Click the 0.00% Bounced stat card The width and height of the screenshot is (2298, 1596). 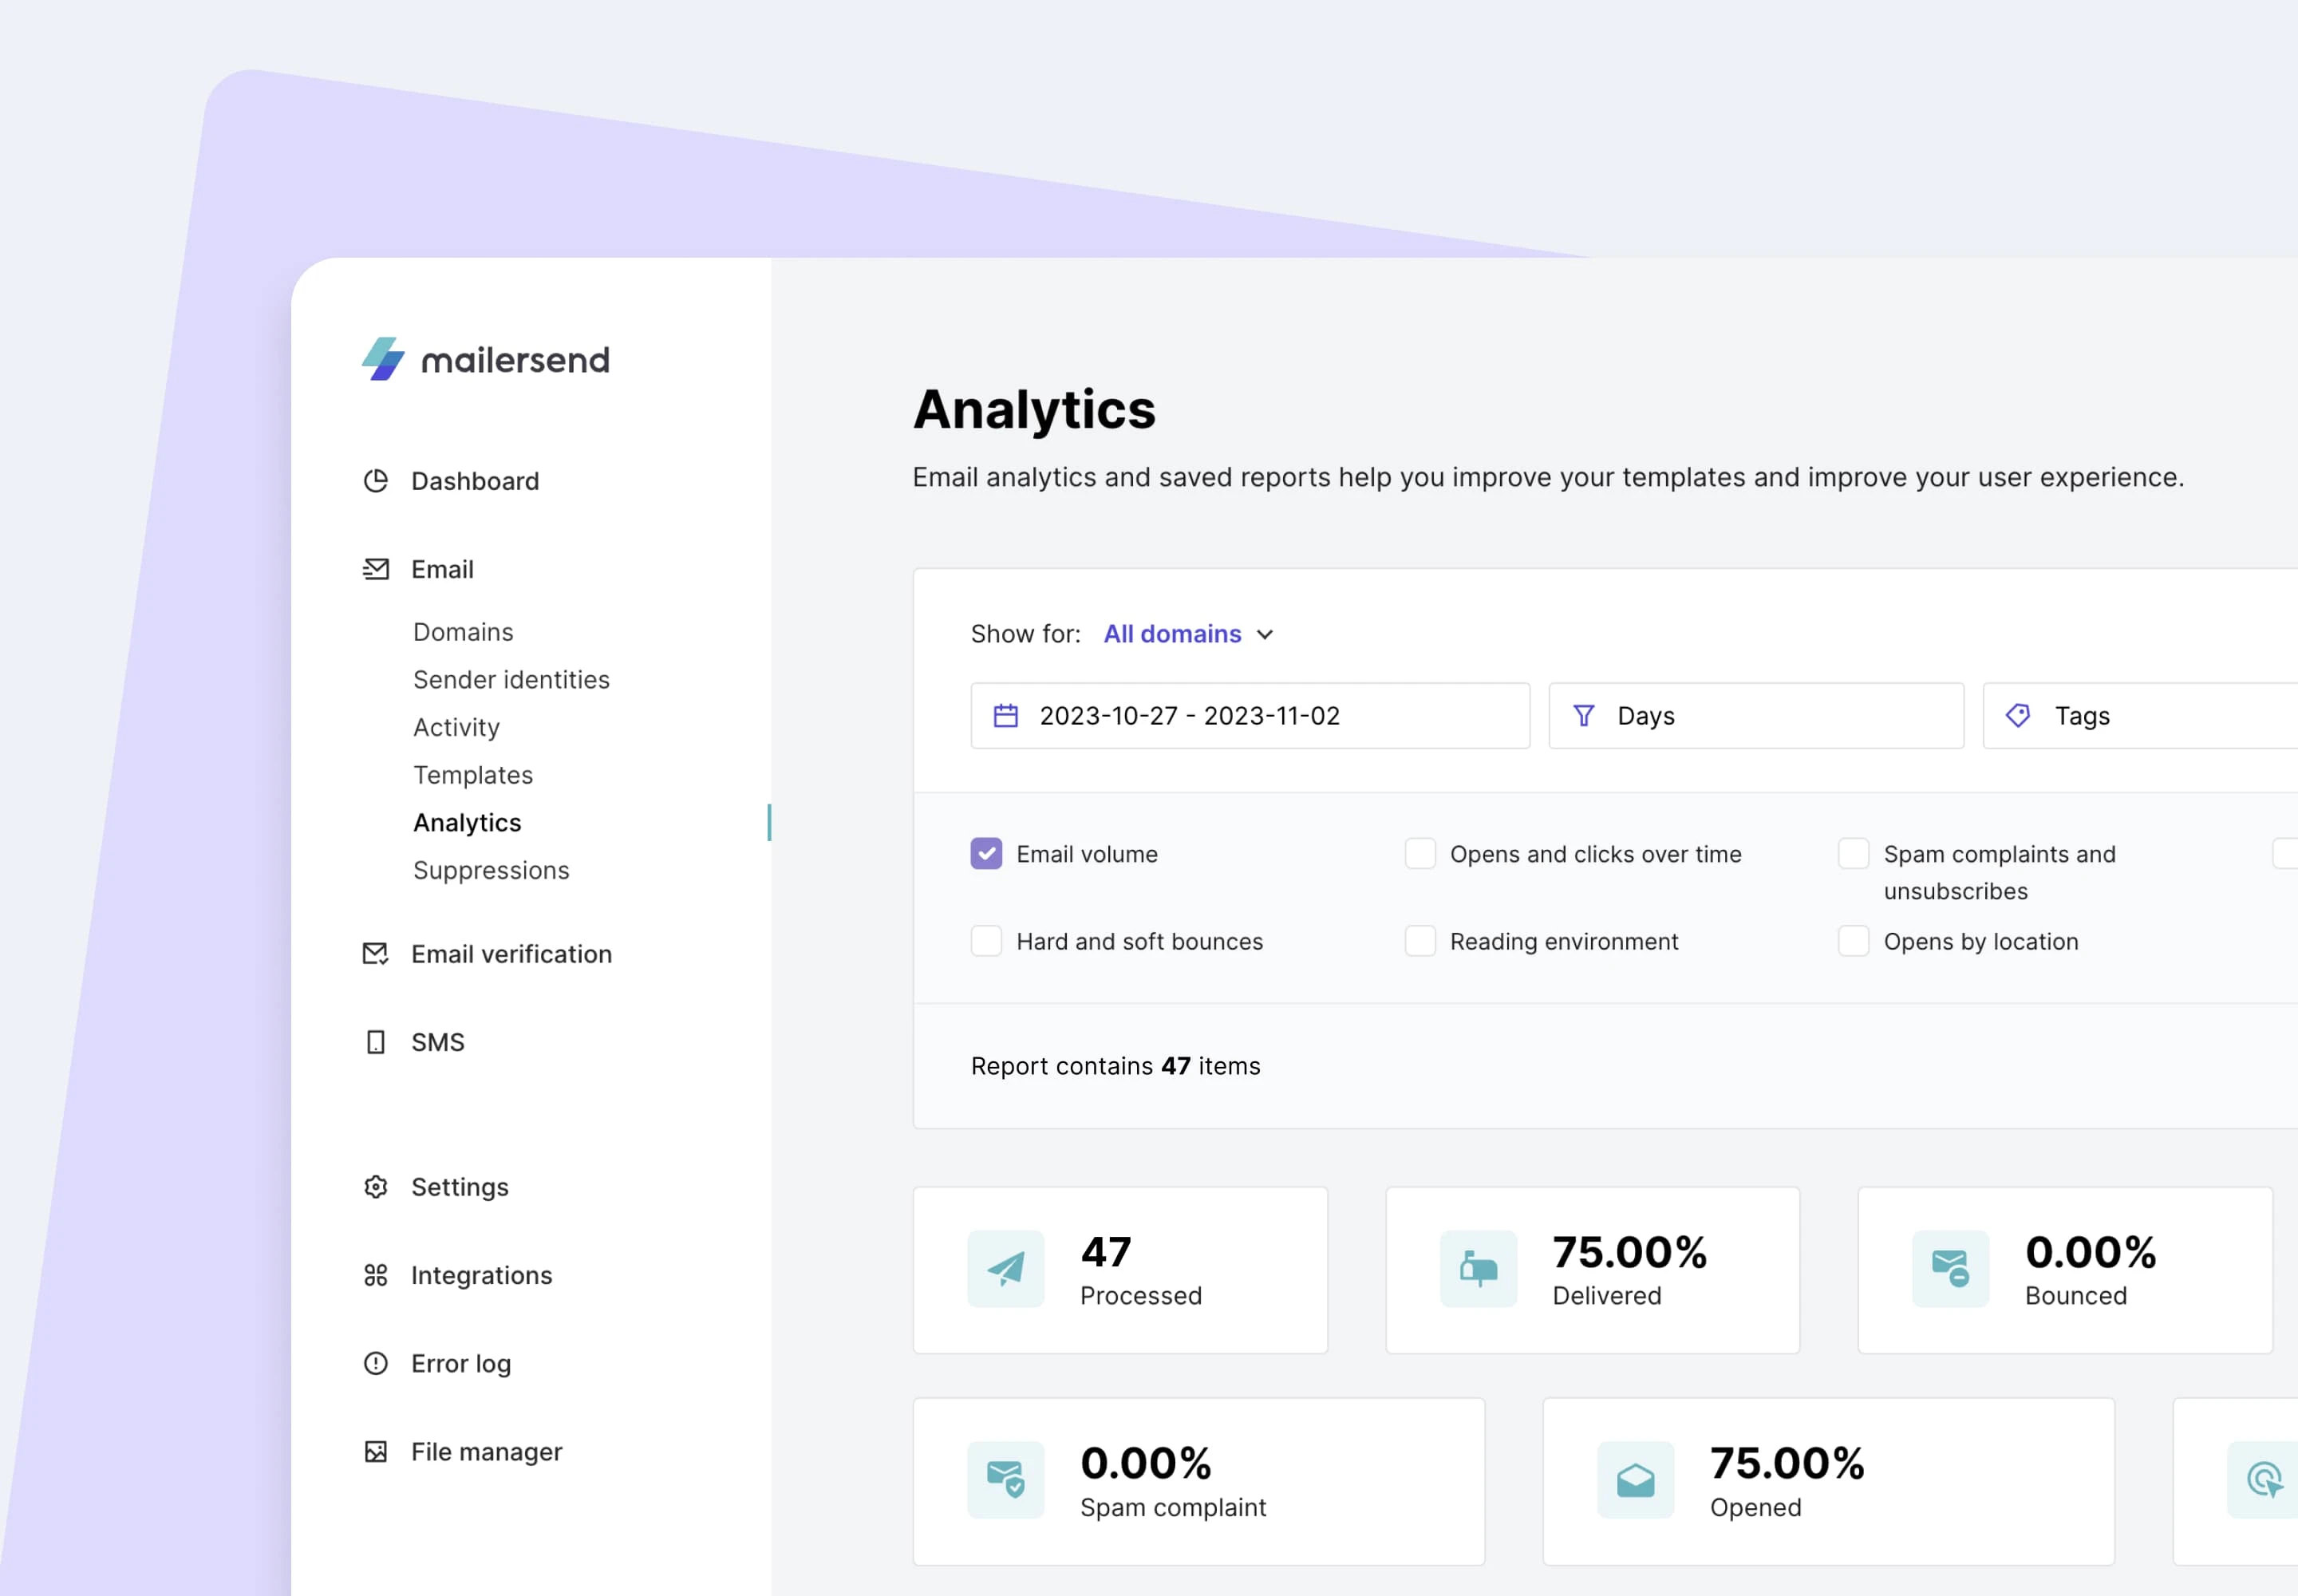tap(2065, 1270)
